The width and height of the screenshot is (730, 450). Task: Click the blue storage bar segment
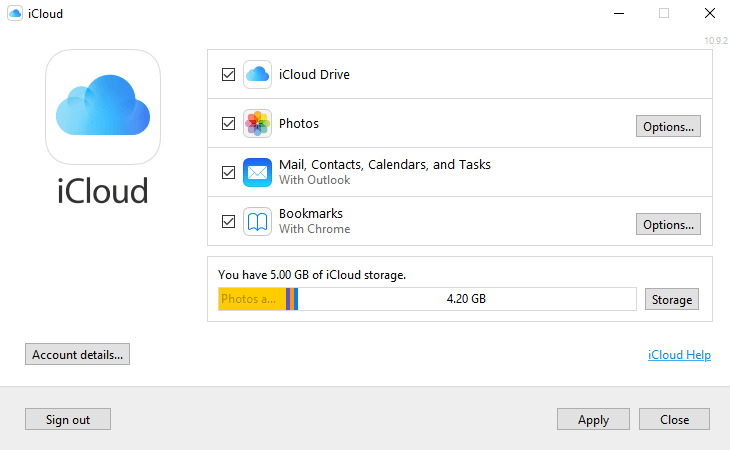(296, 299)
